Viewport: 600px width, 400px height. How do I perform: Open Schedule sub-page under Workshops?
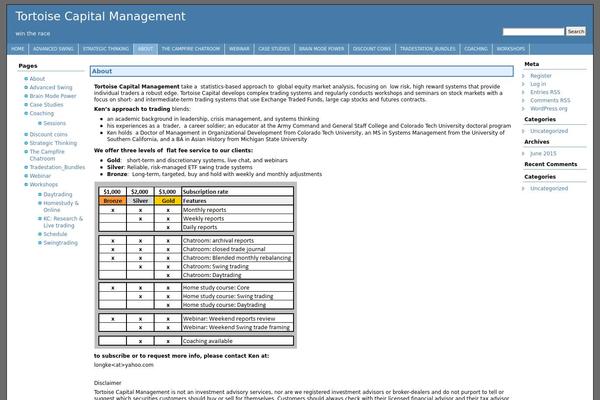pyautogui.click(x=55, y=234)
